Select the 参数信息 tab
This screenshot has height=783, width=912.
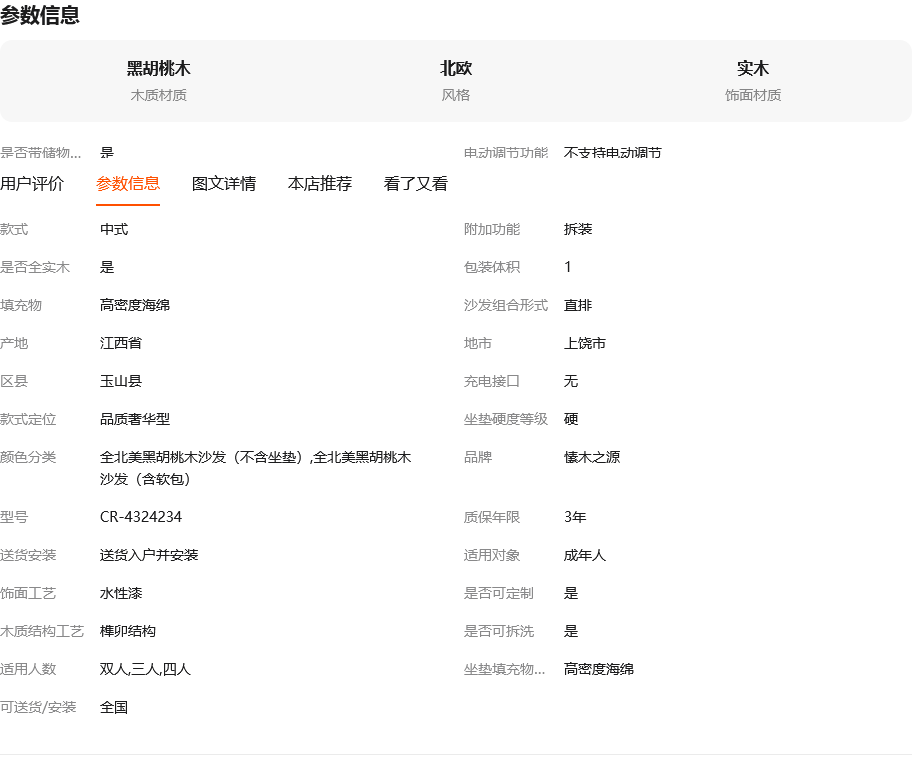point(128,184)
